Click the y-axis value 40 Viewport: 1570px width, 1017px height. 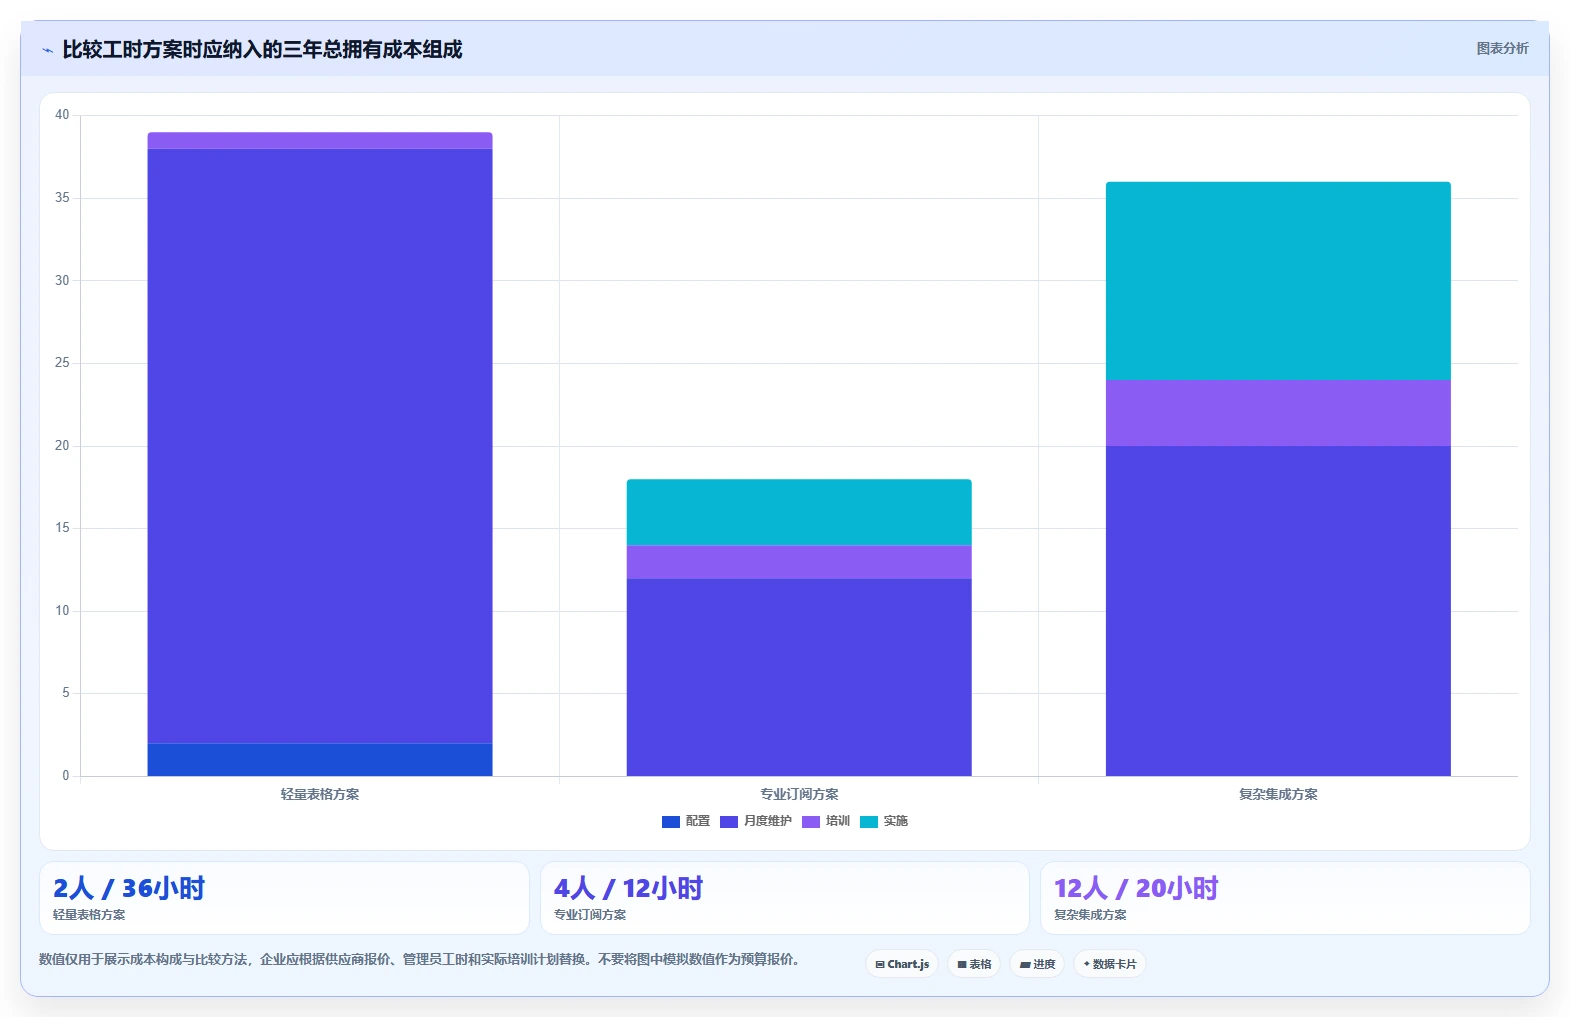point(62,115)
